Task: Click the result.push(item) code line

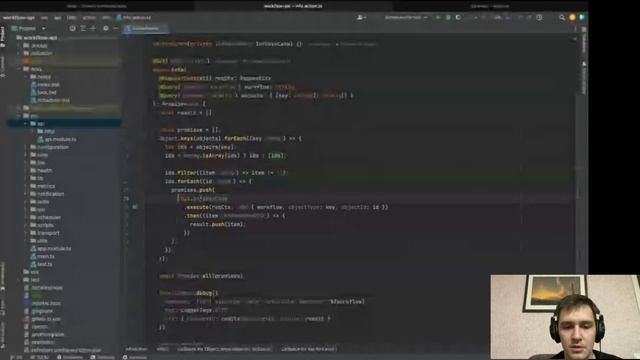Action: (218, 224)
